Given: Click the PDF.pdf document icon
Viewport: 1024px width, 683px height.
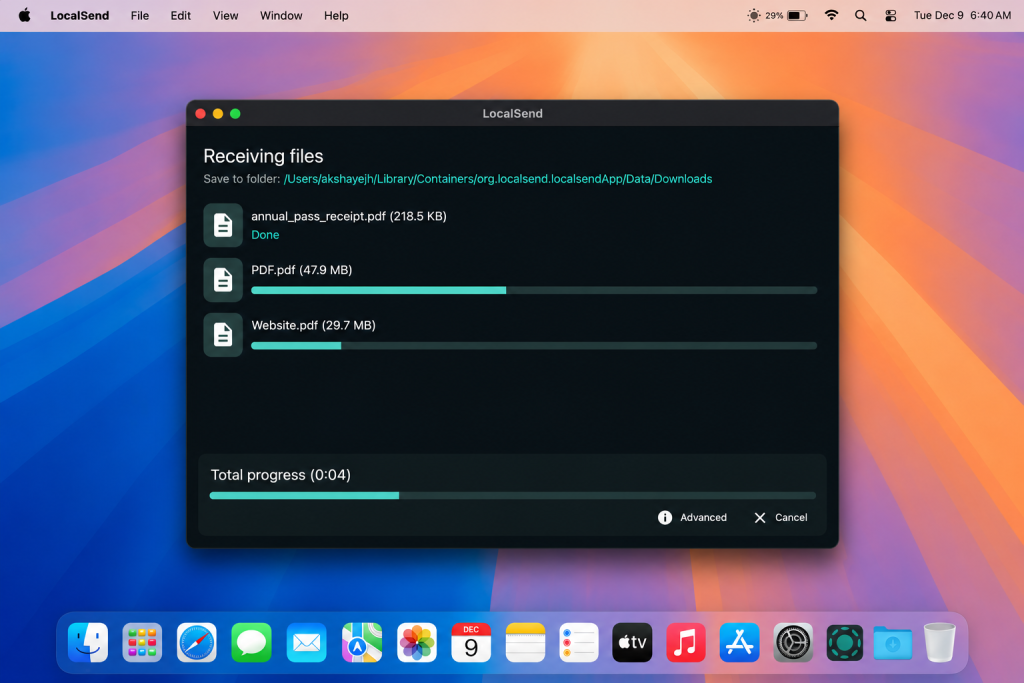Looking at the screenshot, I should tap(223, 280).
